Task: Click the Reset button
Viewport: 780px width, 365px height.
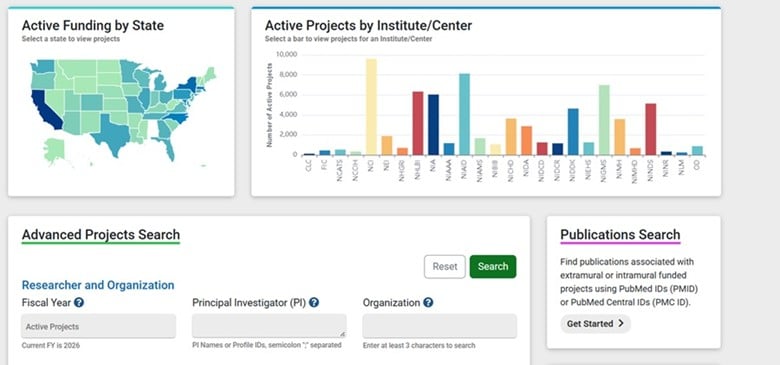Action: (x=445, y=267)
